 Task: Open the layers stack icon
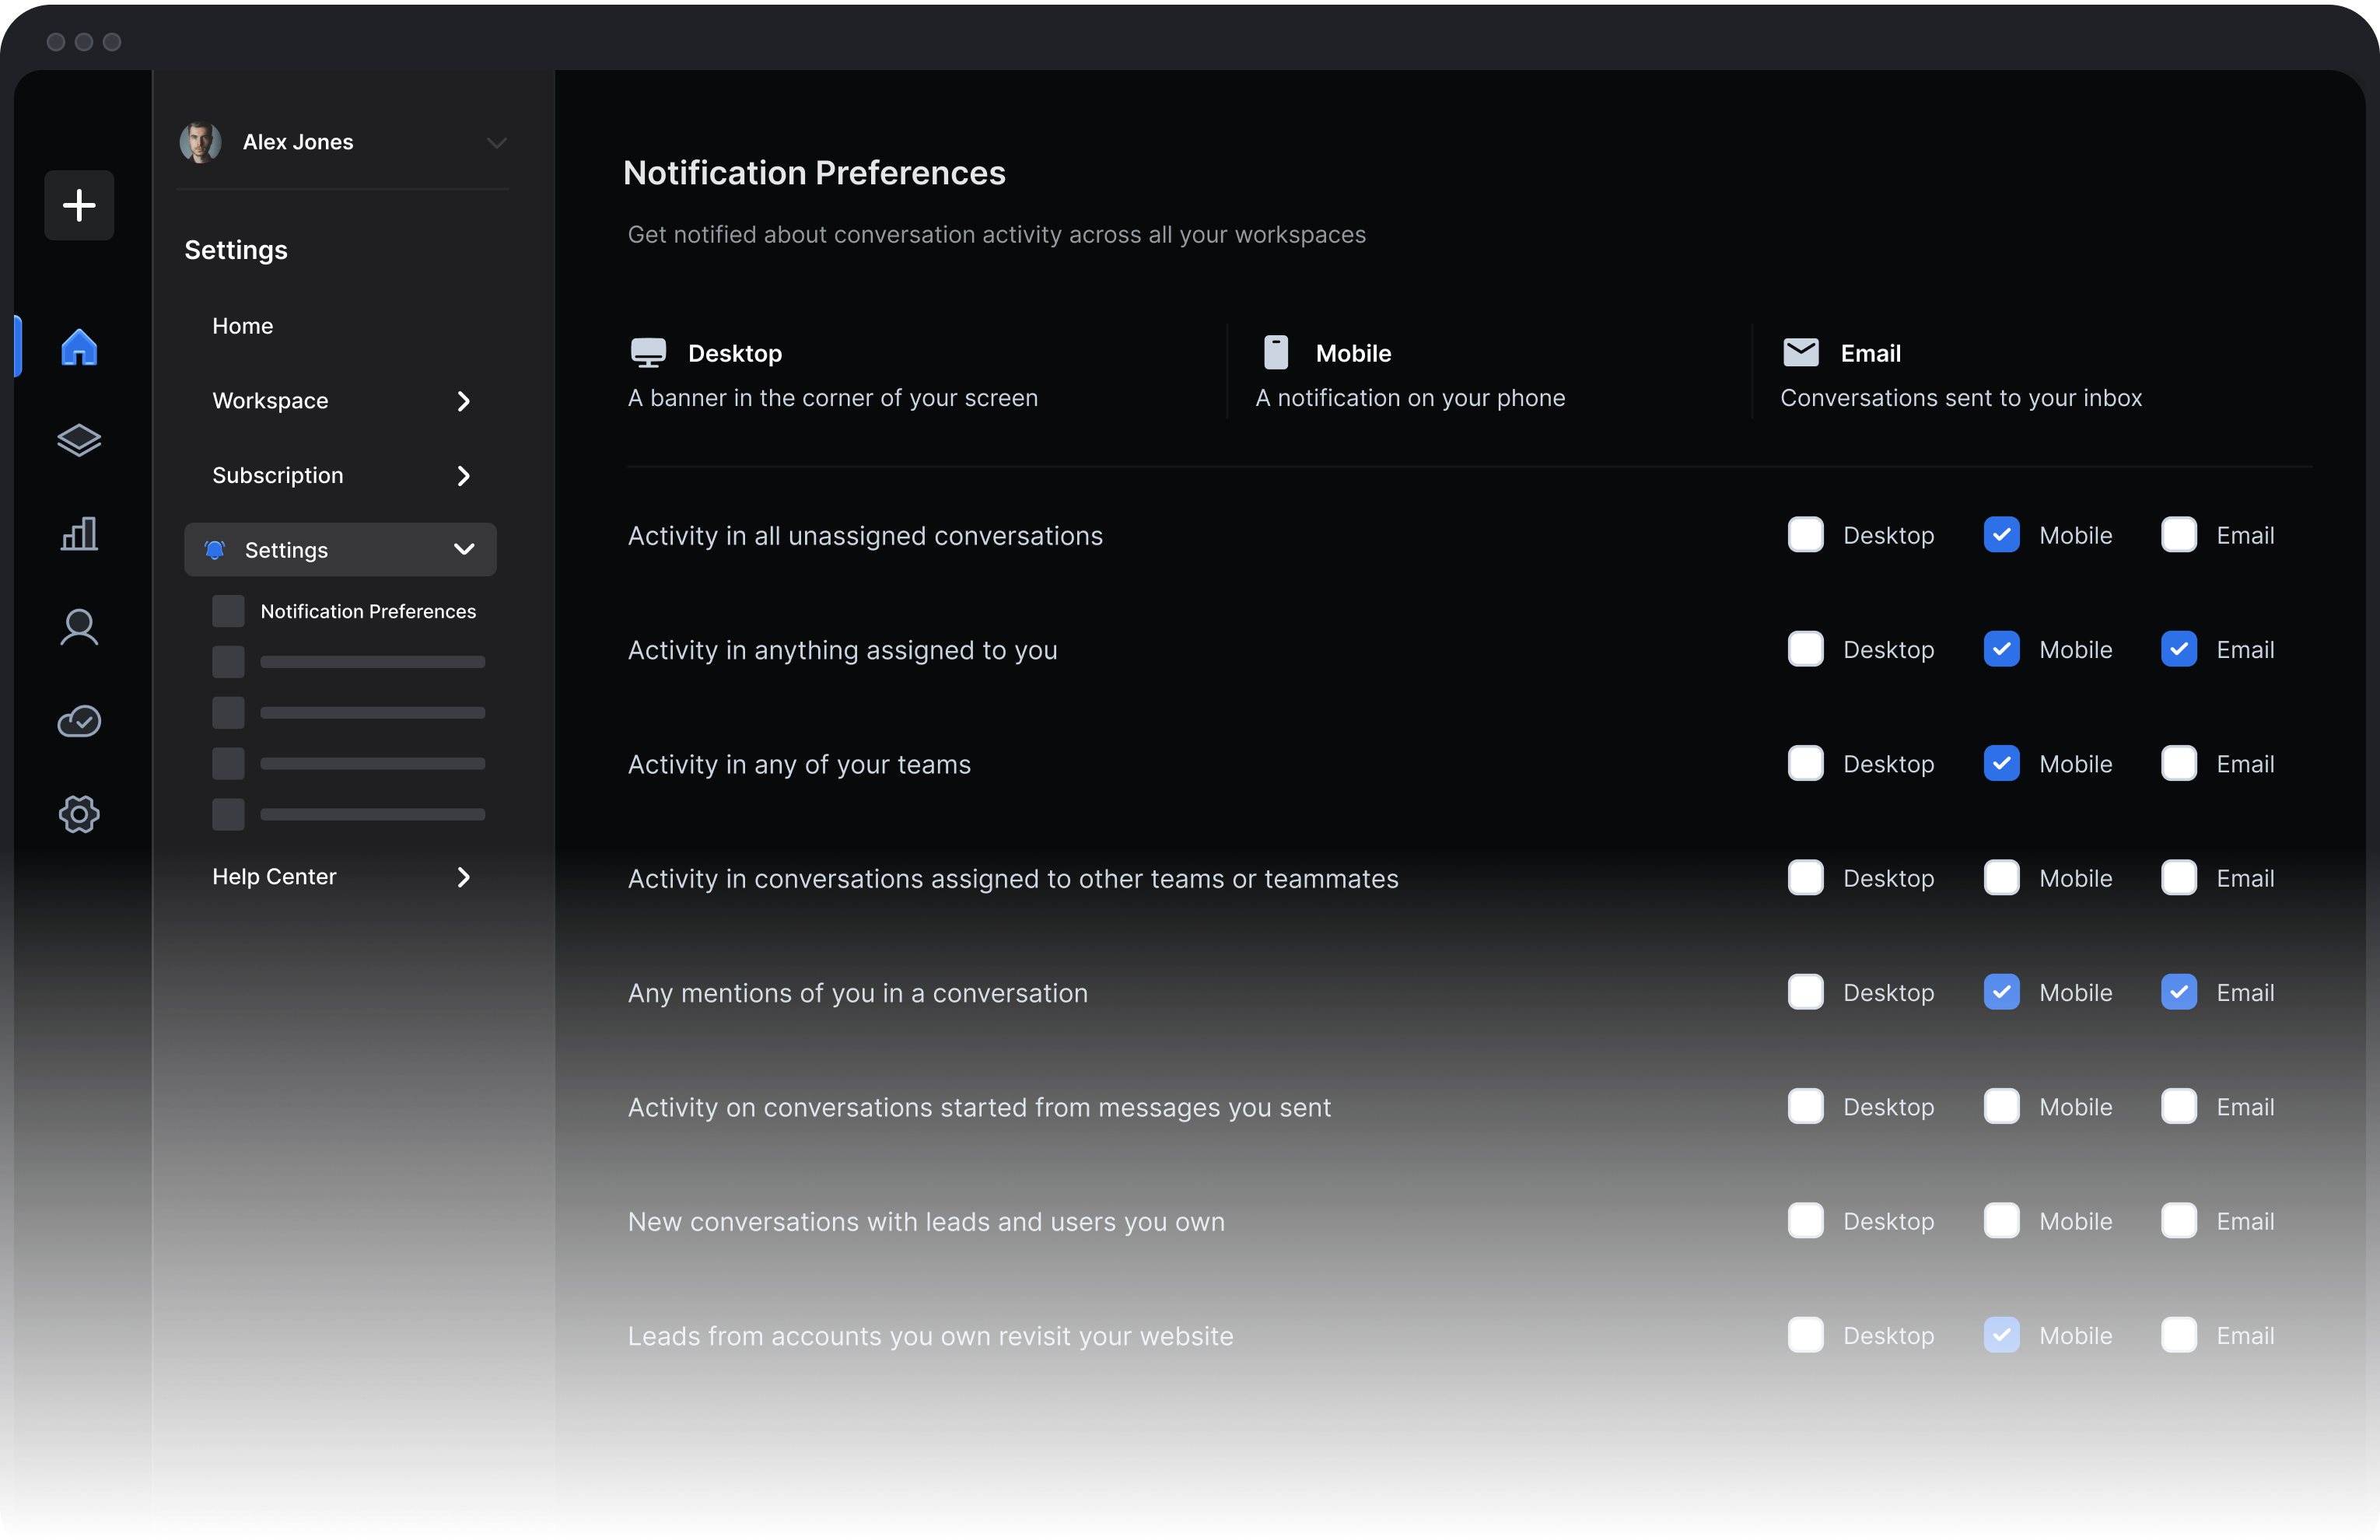(79, 440)
